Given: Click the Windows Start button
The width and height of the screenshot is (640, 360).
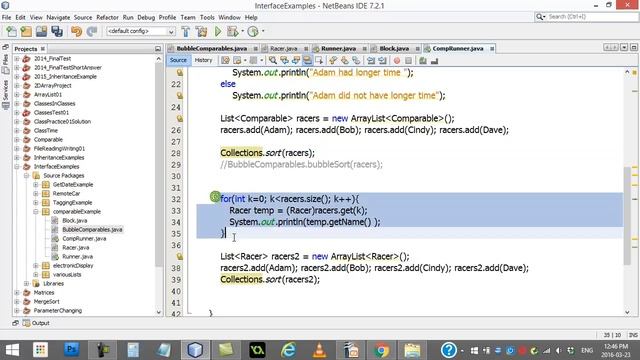Looking at the screenshot, I should 12,350.
